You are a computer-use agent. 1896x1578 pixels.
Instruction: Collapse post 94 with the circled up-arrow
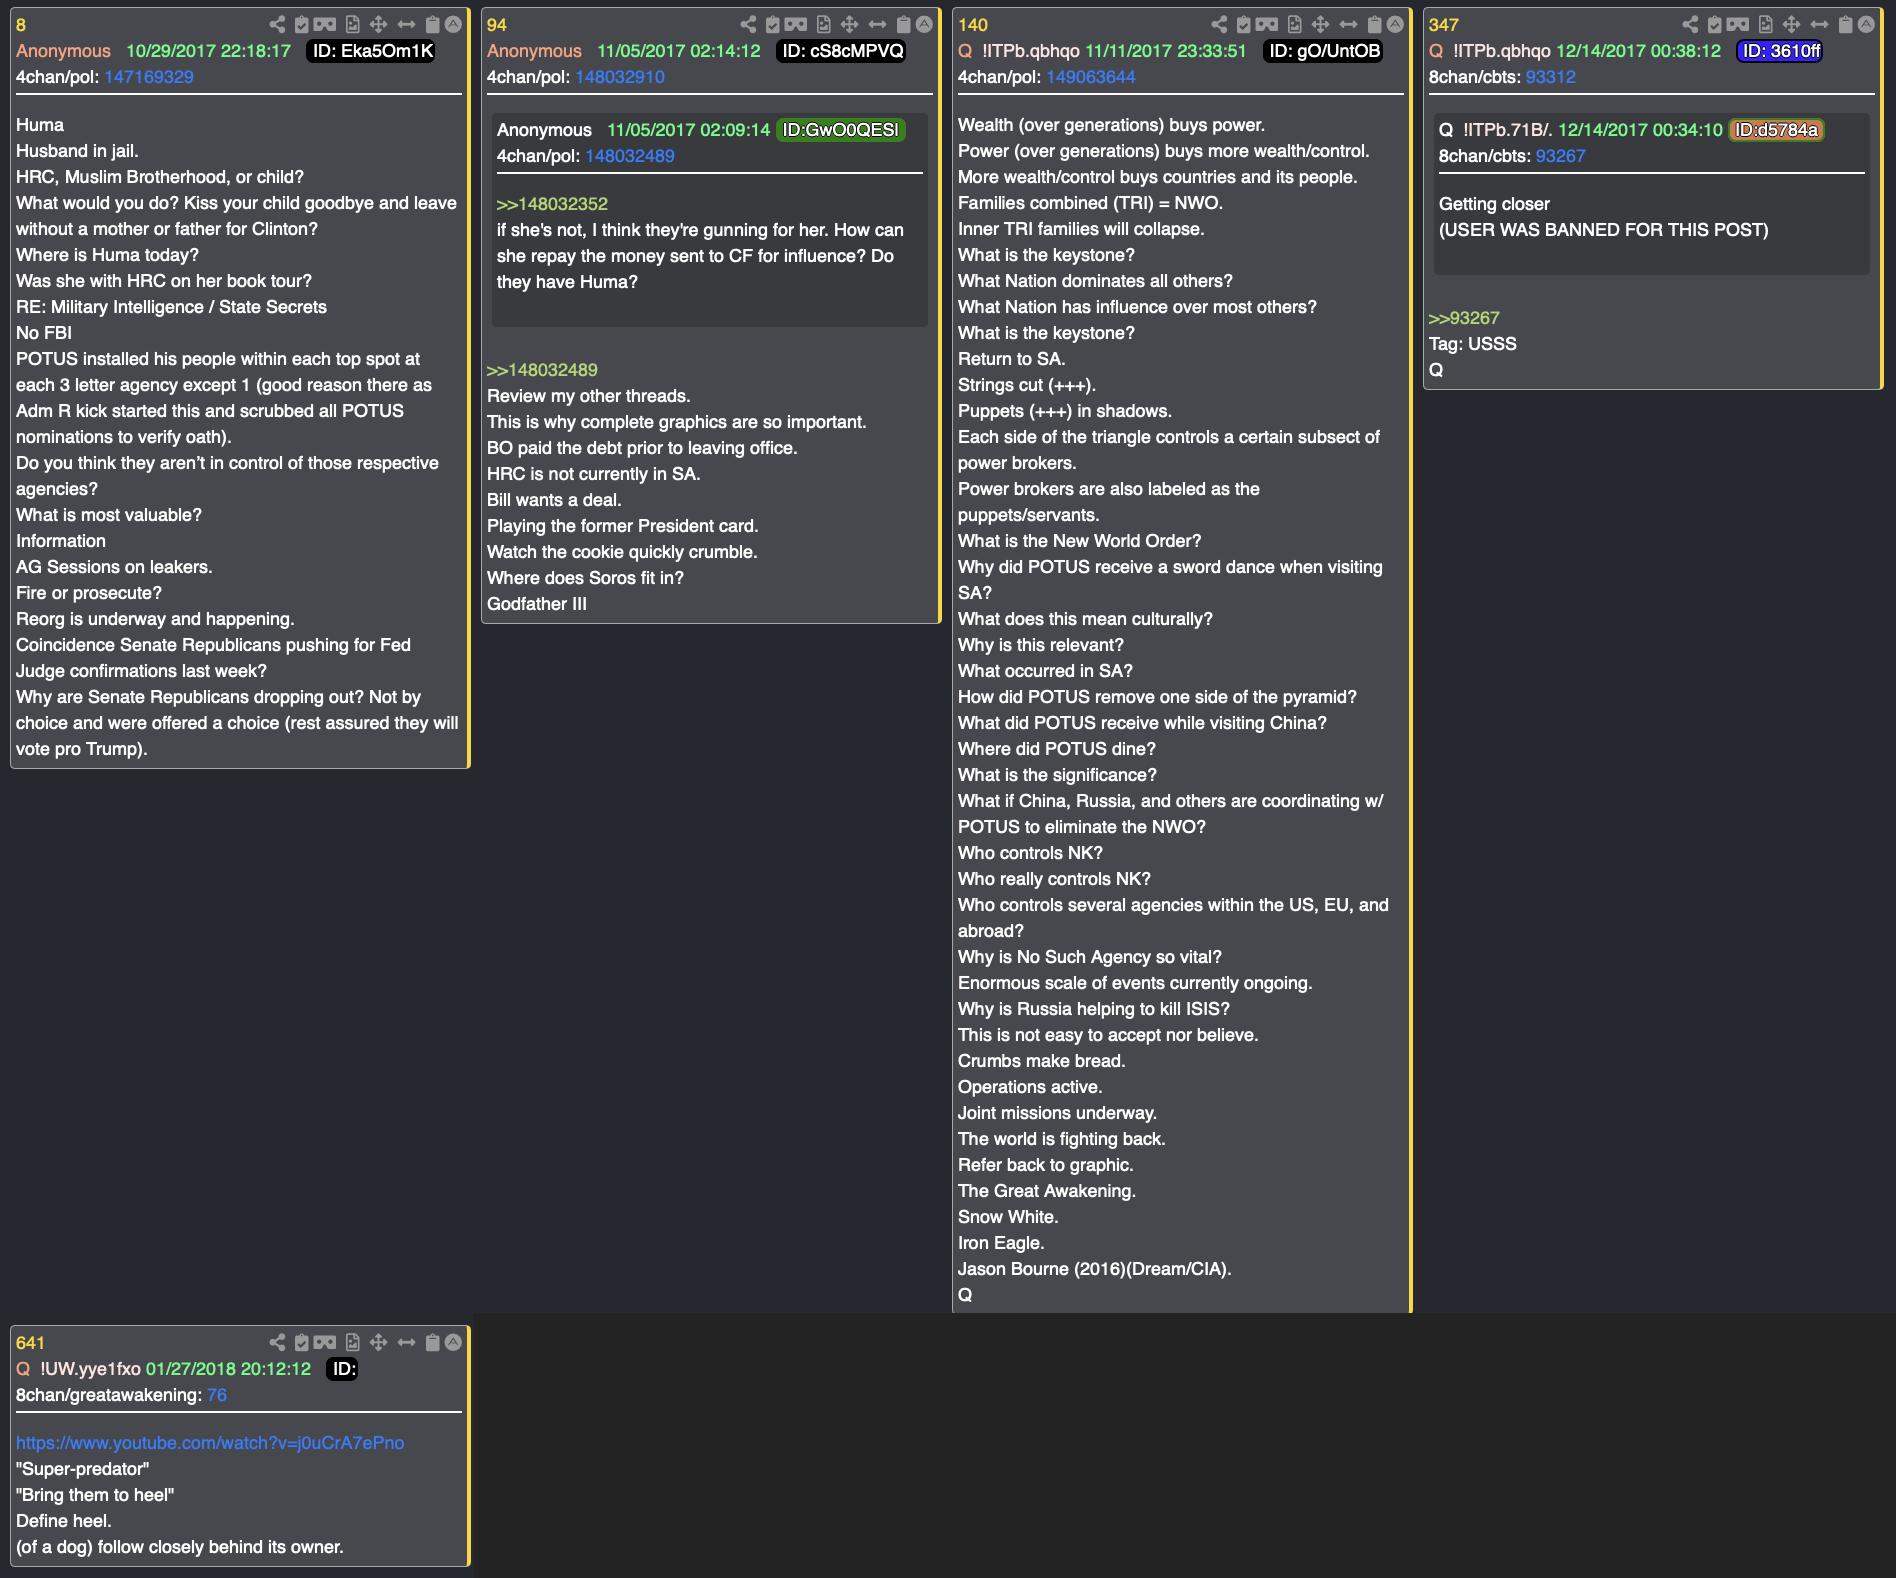coord(924,24)
